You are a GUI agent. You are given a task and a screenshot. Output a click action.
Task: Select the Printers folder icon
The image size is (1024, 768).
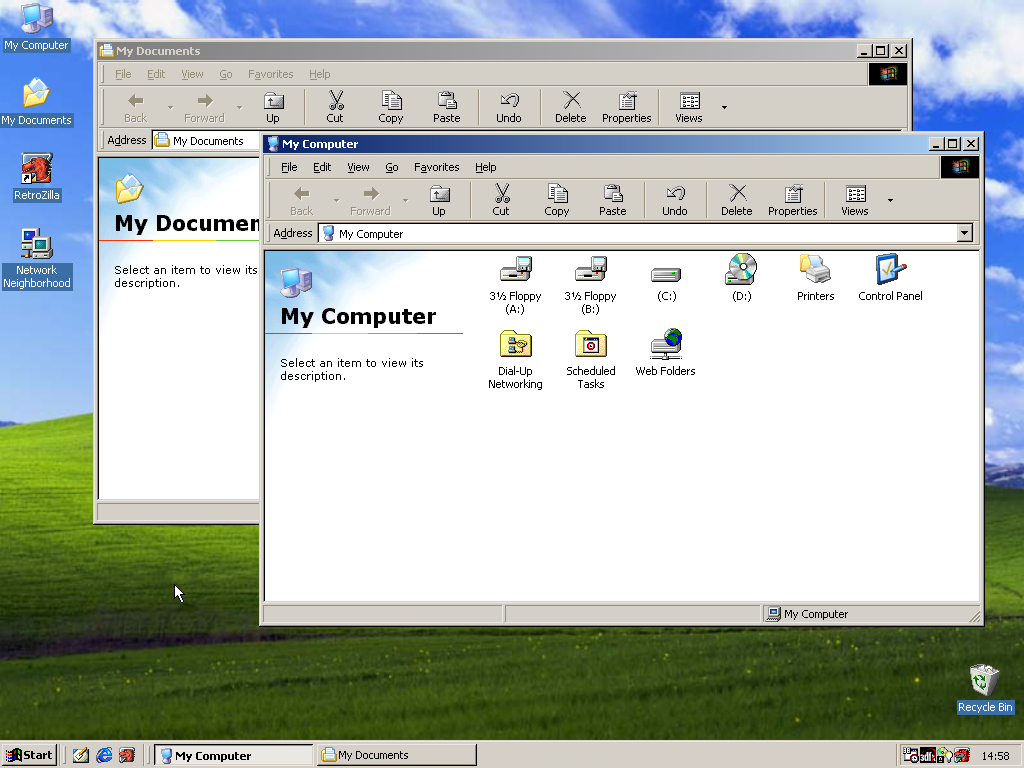pos(815,271)
